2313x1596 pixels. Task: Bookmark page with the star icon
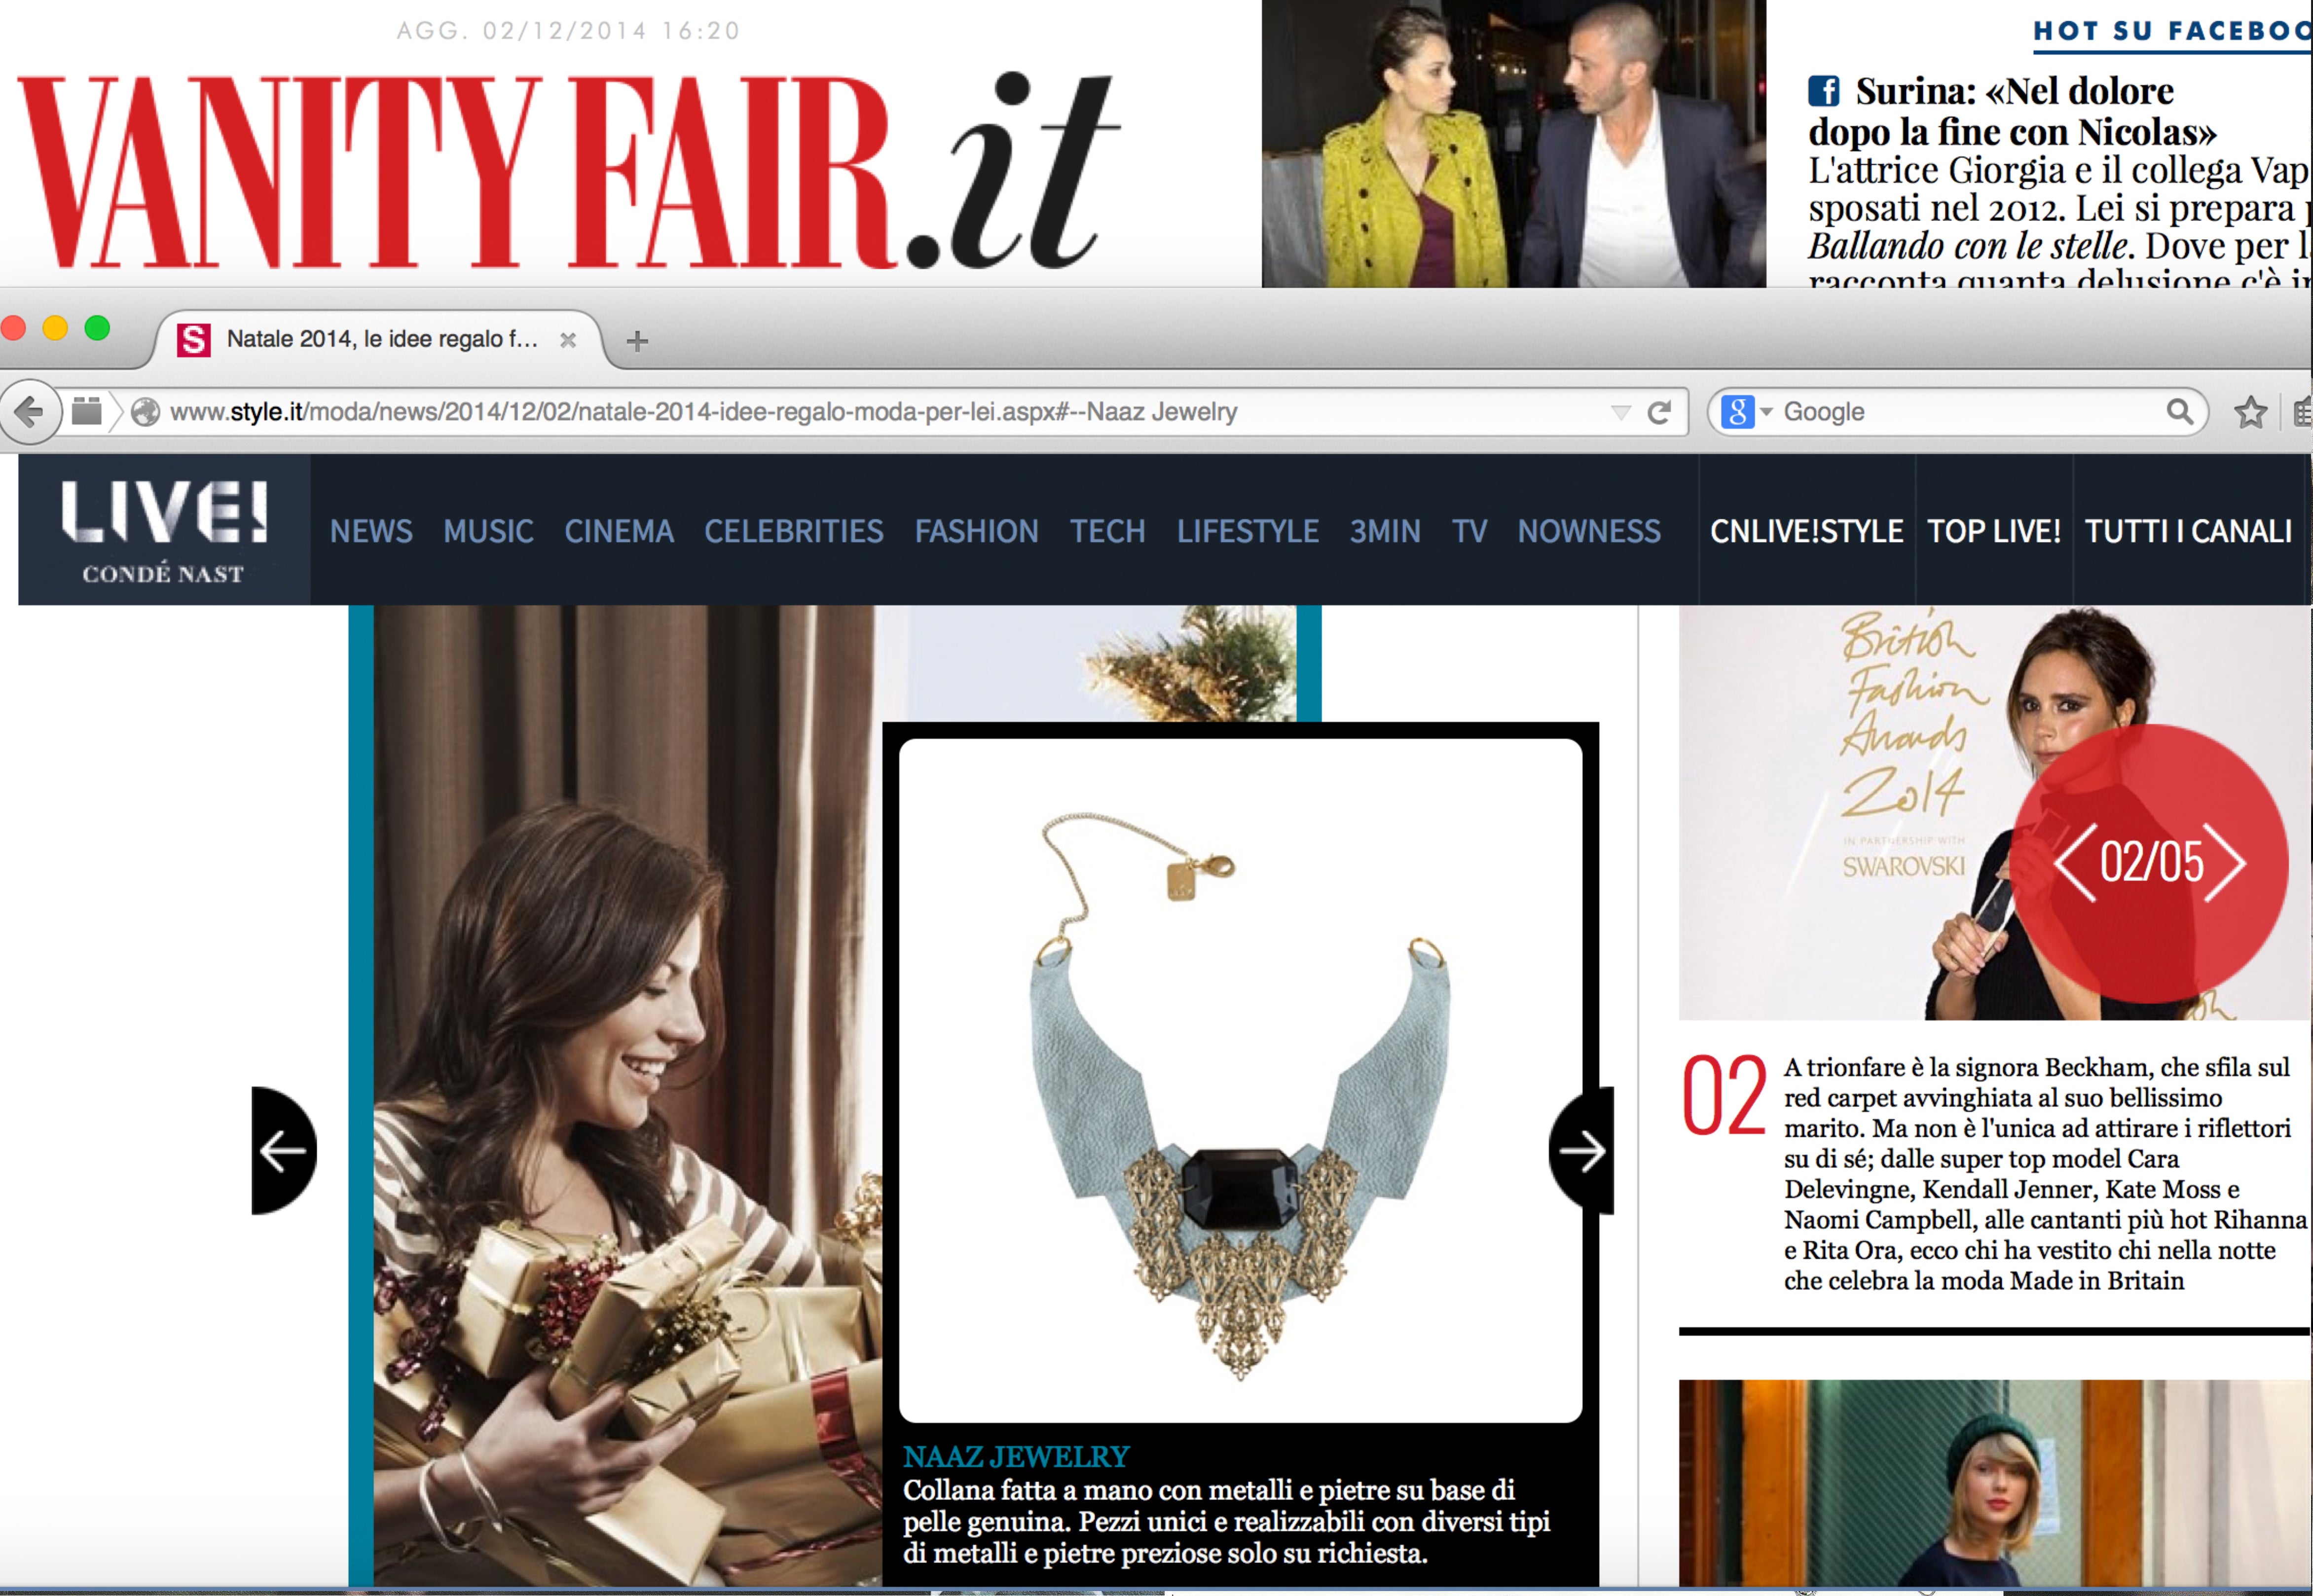(2250, 412)
